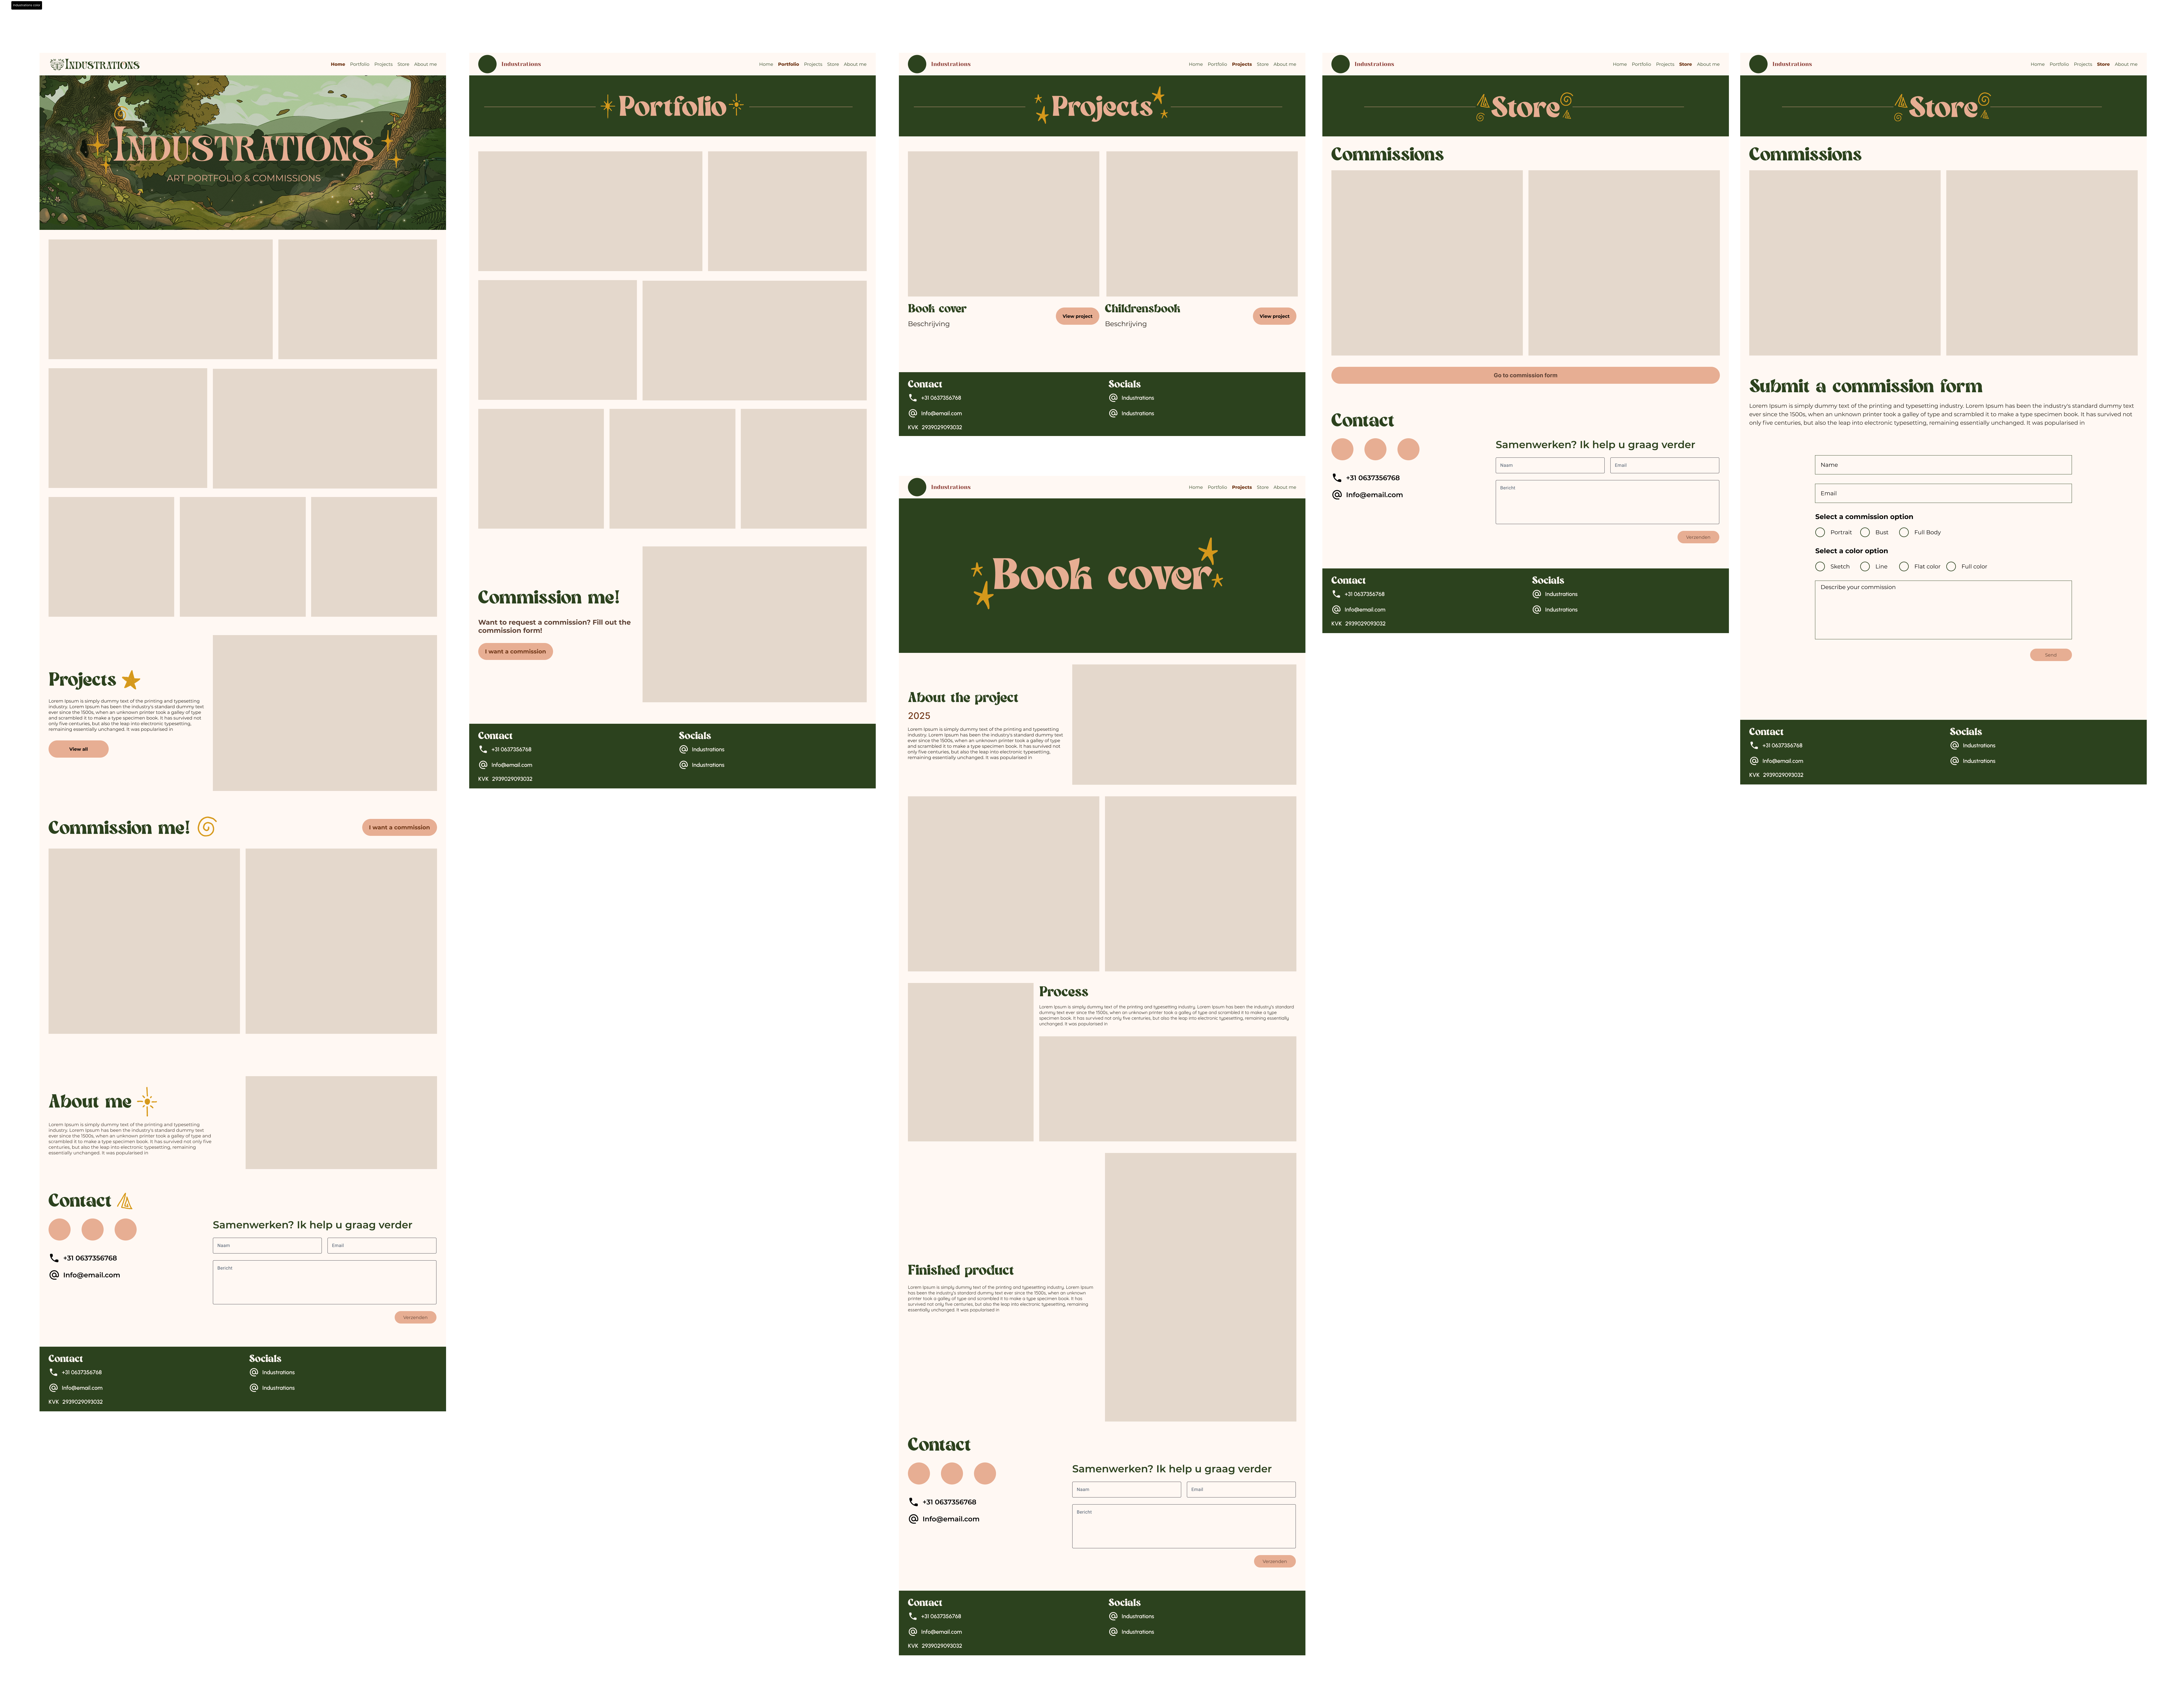Open Store in the home page navigation
The width and height of the screenshot is (2184, 1683).
click(403, 64)
